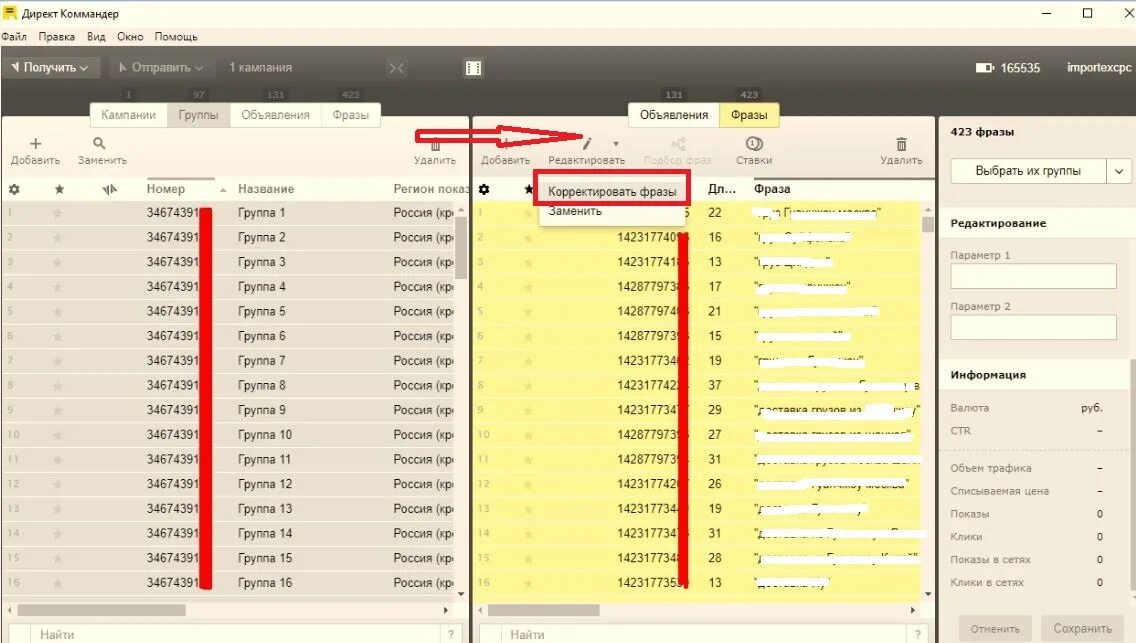Screen dimensions: 1136x643
Task: Open the Правка menu
Action: tap(57, 36)
